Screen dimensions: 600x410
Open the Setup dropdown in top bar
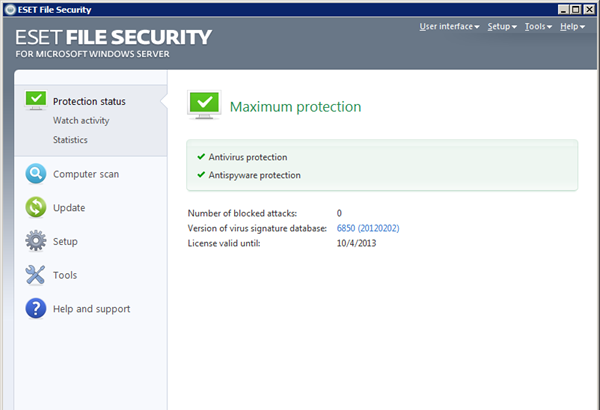(x=502, y=26)
